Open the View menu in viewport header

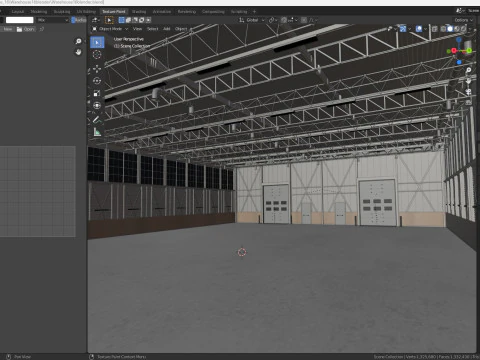point(137,29)
